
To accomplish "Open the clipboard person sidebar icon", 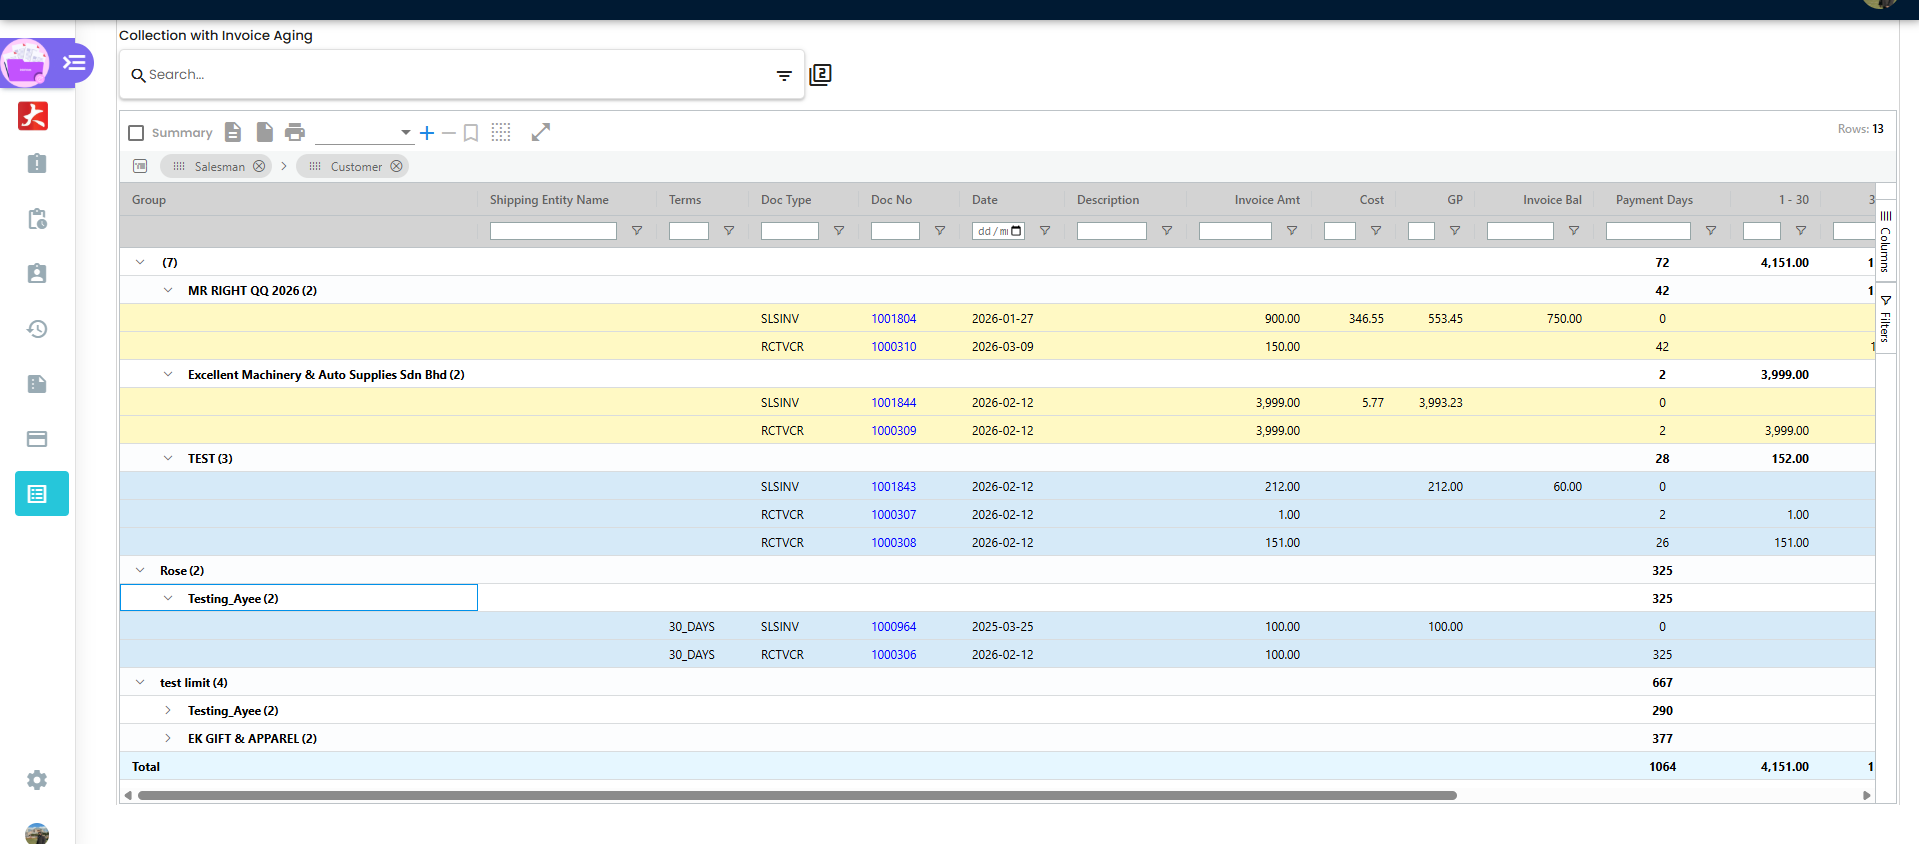I will (37, 274).
